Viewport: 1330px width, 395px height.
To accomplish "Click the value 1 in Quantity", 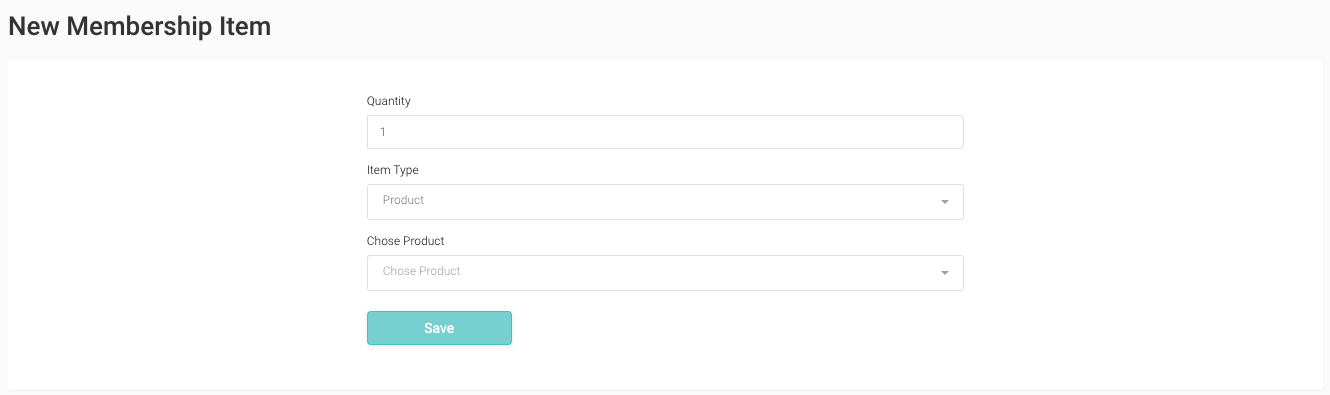I will tap(383, 132).
